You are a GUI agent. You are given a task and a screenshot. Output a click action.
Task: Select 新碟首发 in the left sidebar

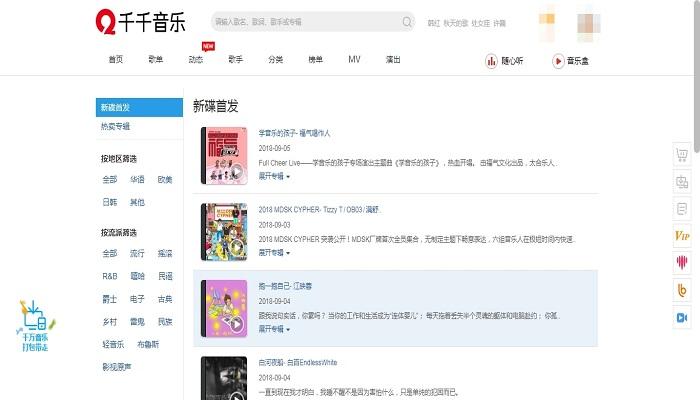[x=139, y=108]
